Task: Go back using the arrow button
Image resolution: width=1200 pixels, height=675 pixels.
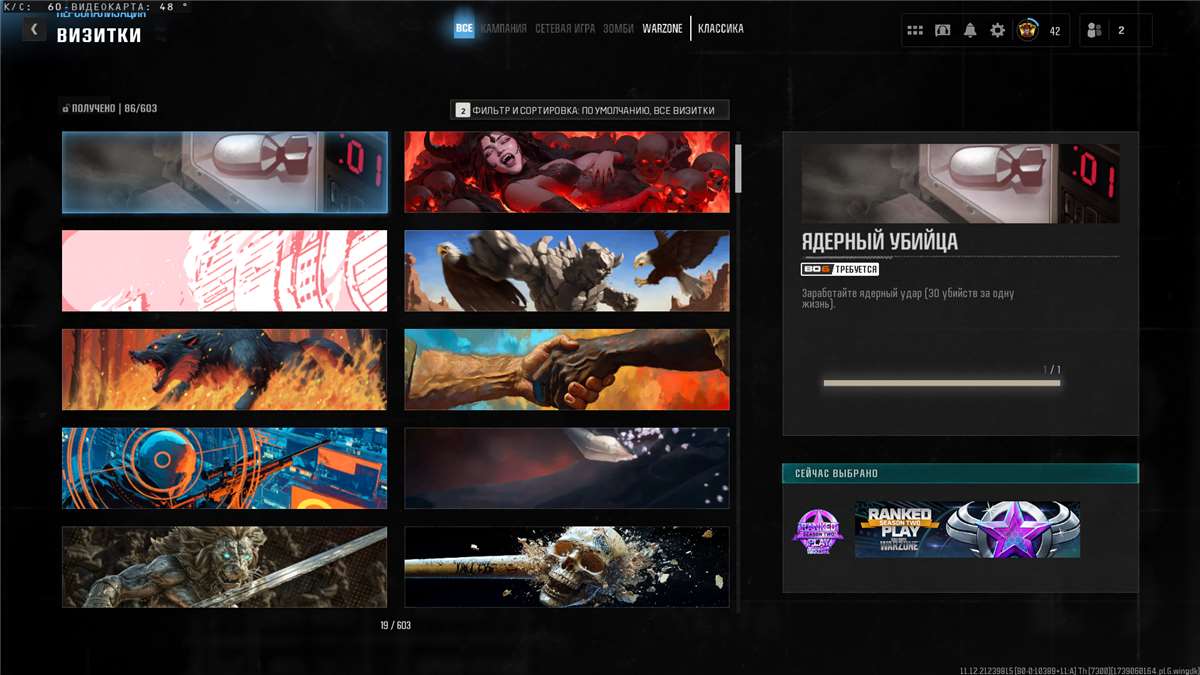Action: 34,30
